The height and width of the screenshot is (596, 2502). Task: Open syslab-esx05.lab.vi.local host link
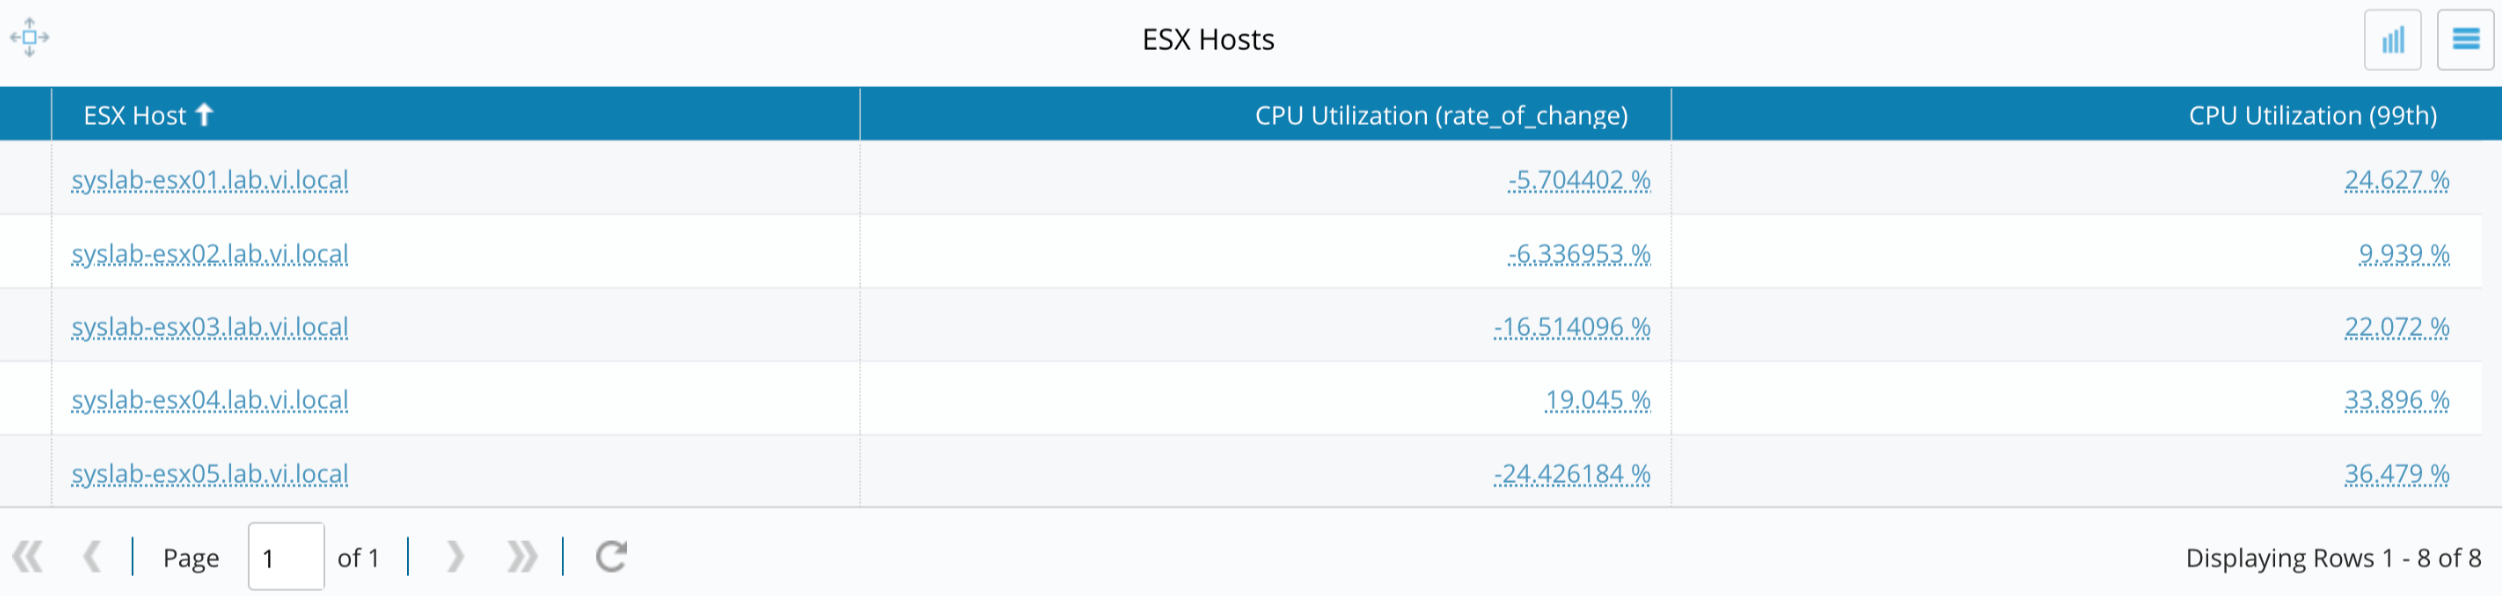[210, 474]
